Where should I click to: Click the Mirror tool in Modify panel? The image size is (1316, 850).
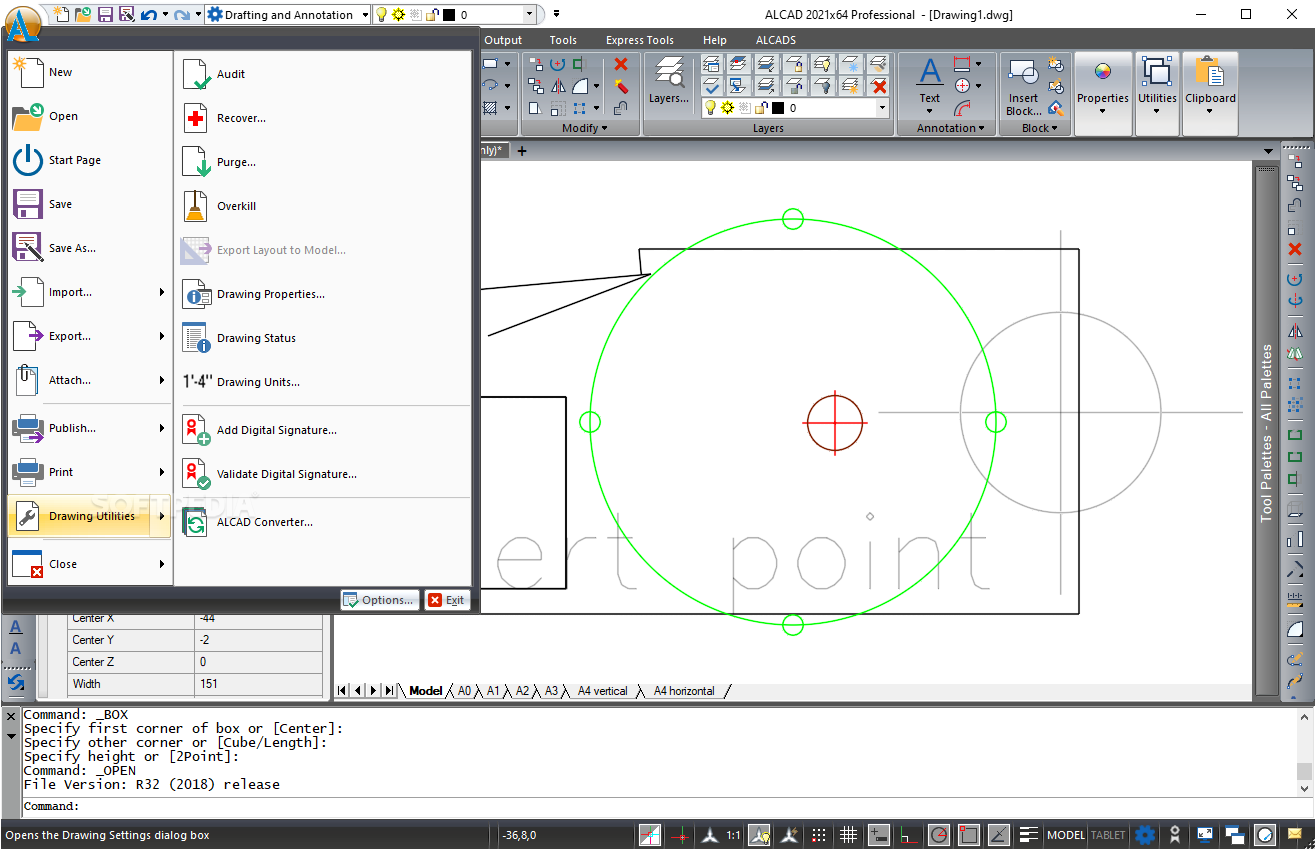tap(558, 86)
